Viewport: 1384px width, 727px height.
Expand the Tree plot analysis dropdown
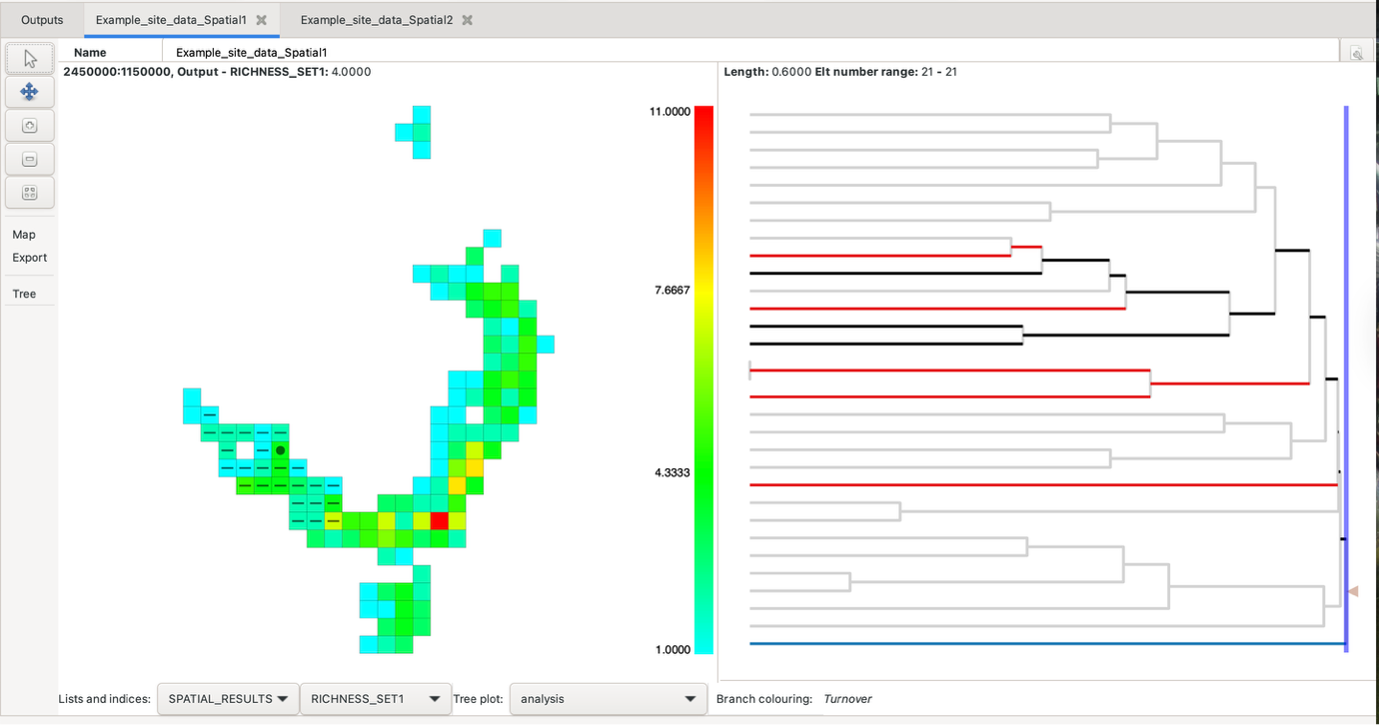coord(608,699)
